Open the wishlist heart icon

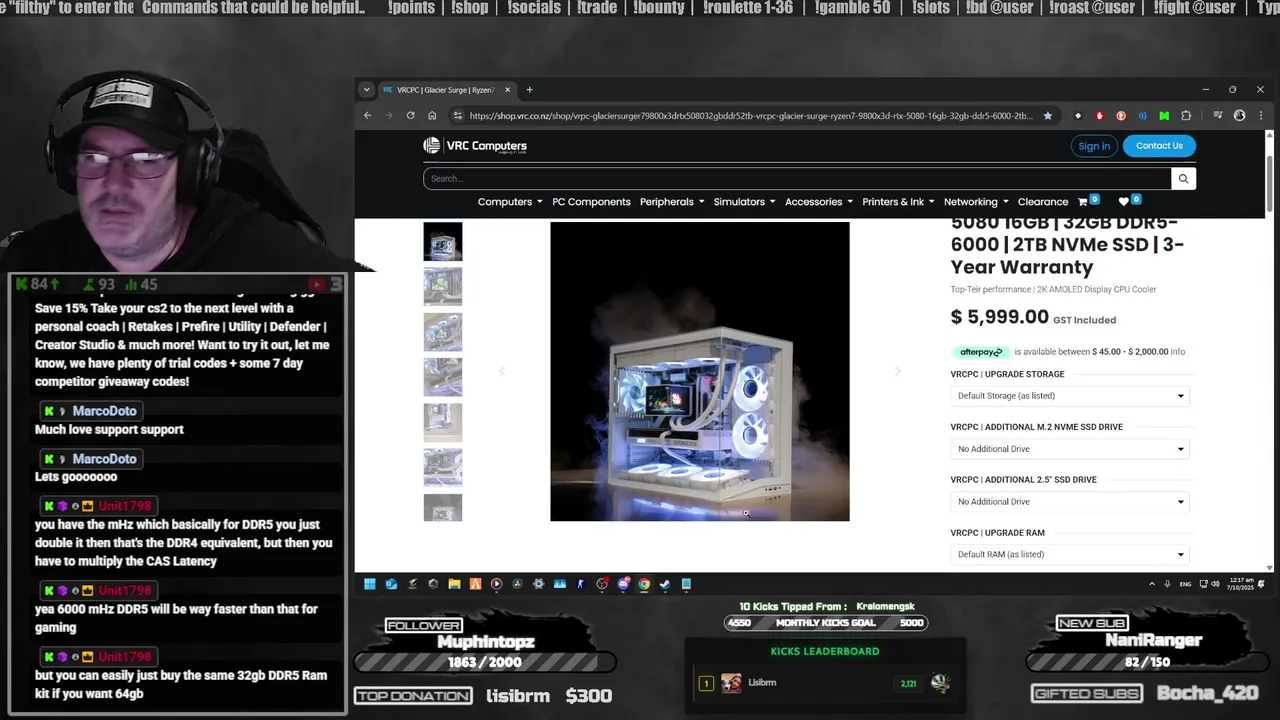click(1123, 201)
